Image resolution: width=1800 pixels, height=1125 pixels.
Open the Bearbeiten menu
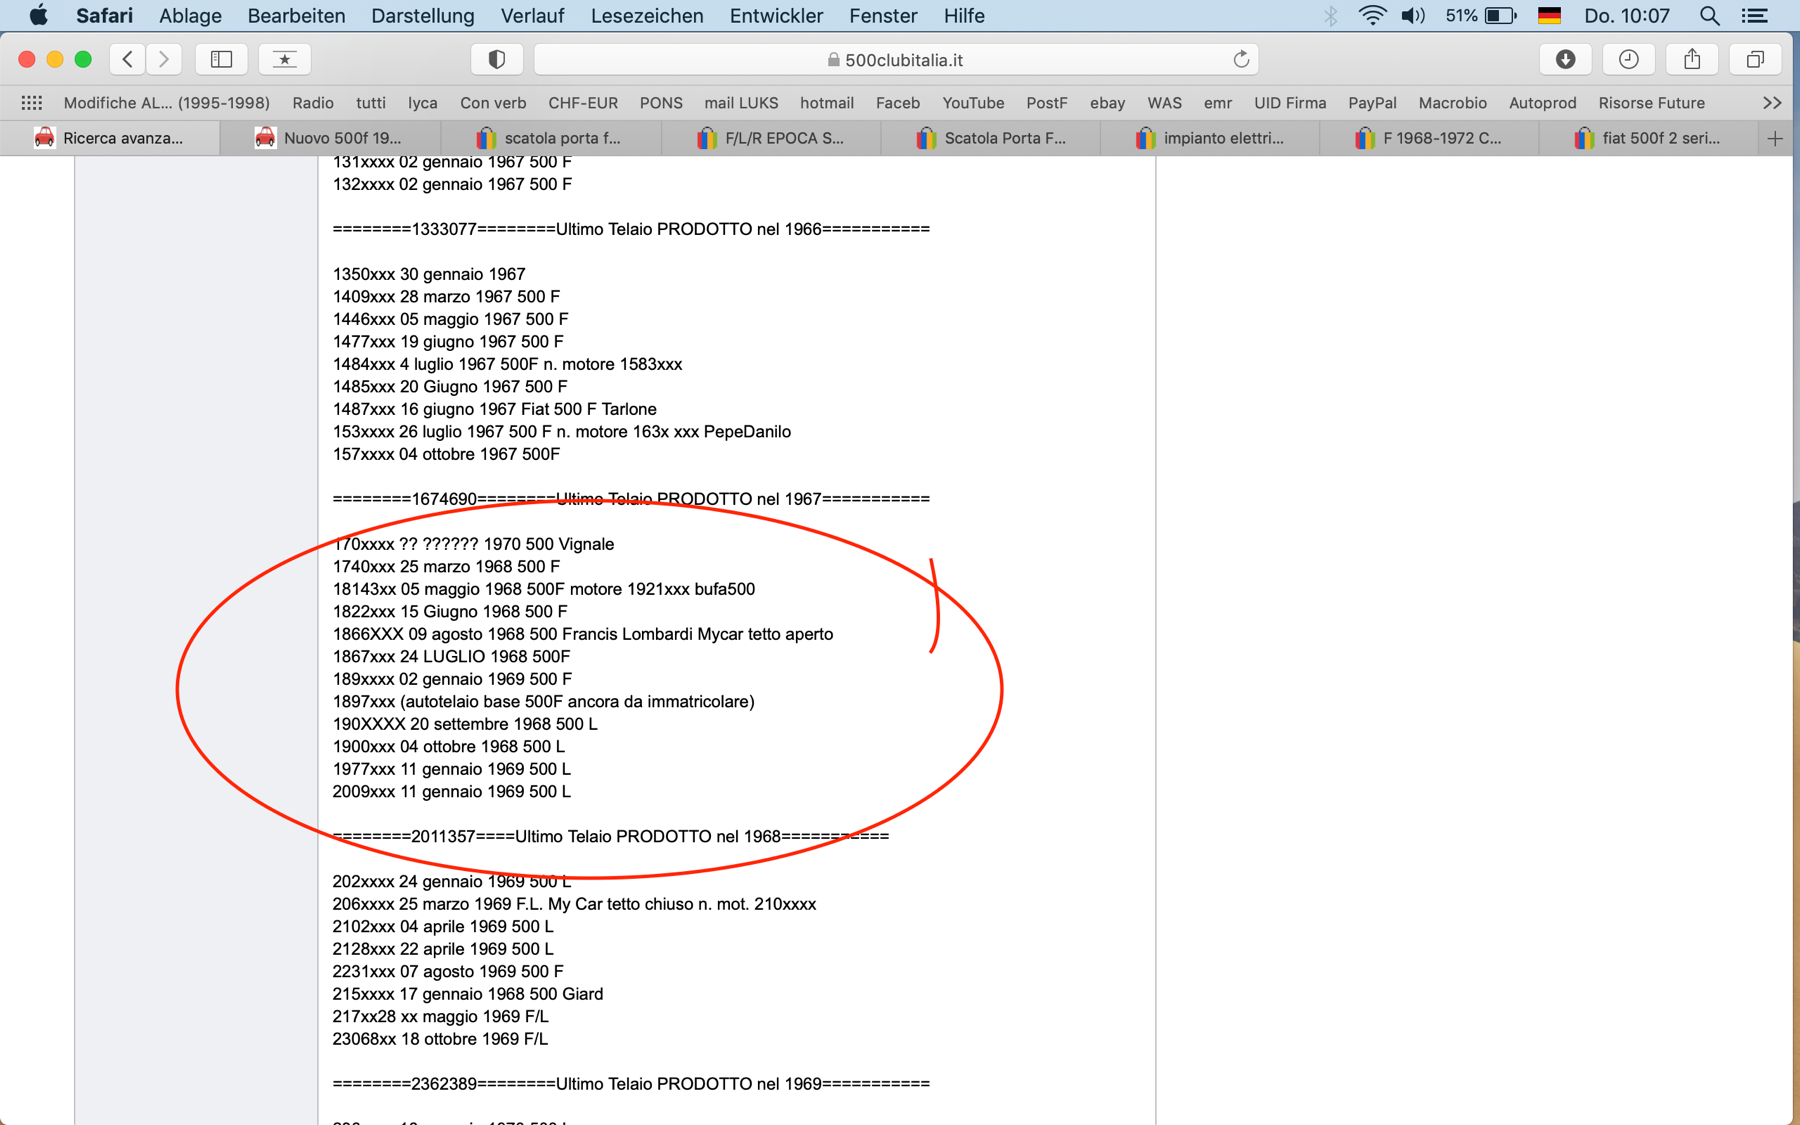tap(296, 15)
